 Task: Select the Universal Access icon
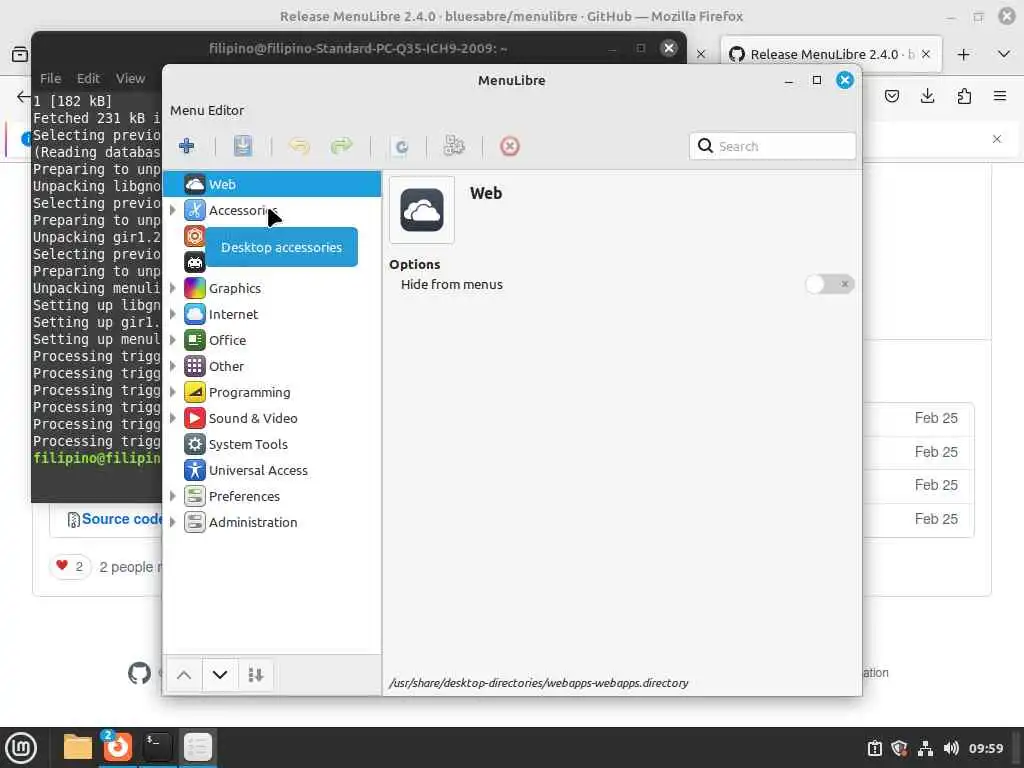pos(195,470)
